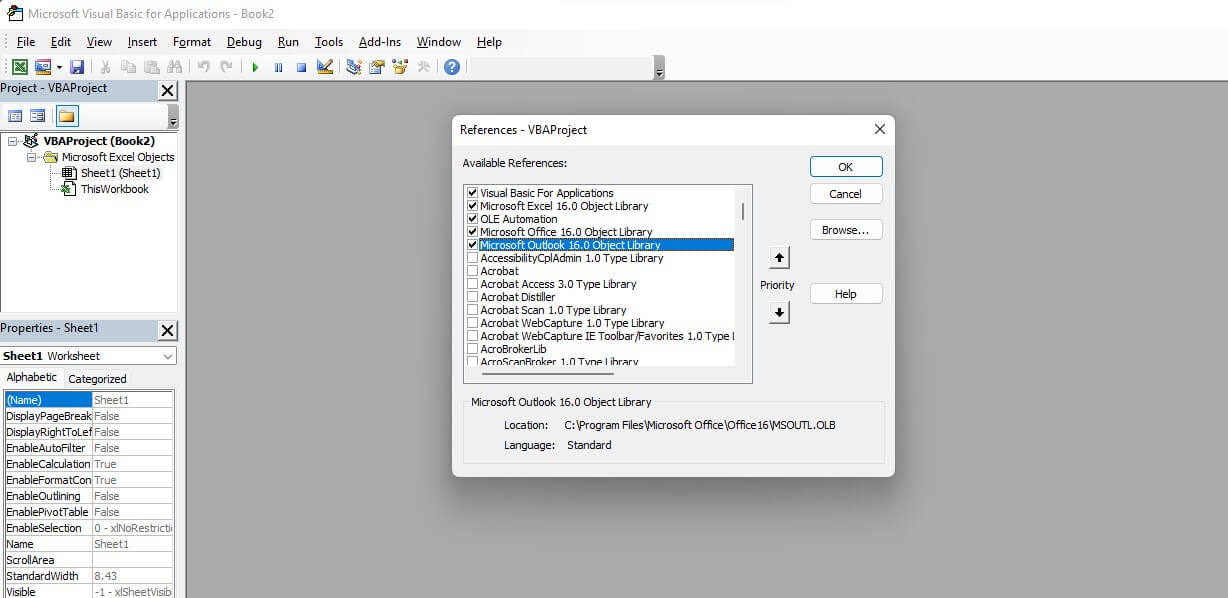Check the Acrobat reference checkbox

pyautogui.click(x=471, y=270)
